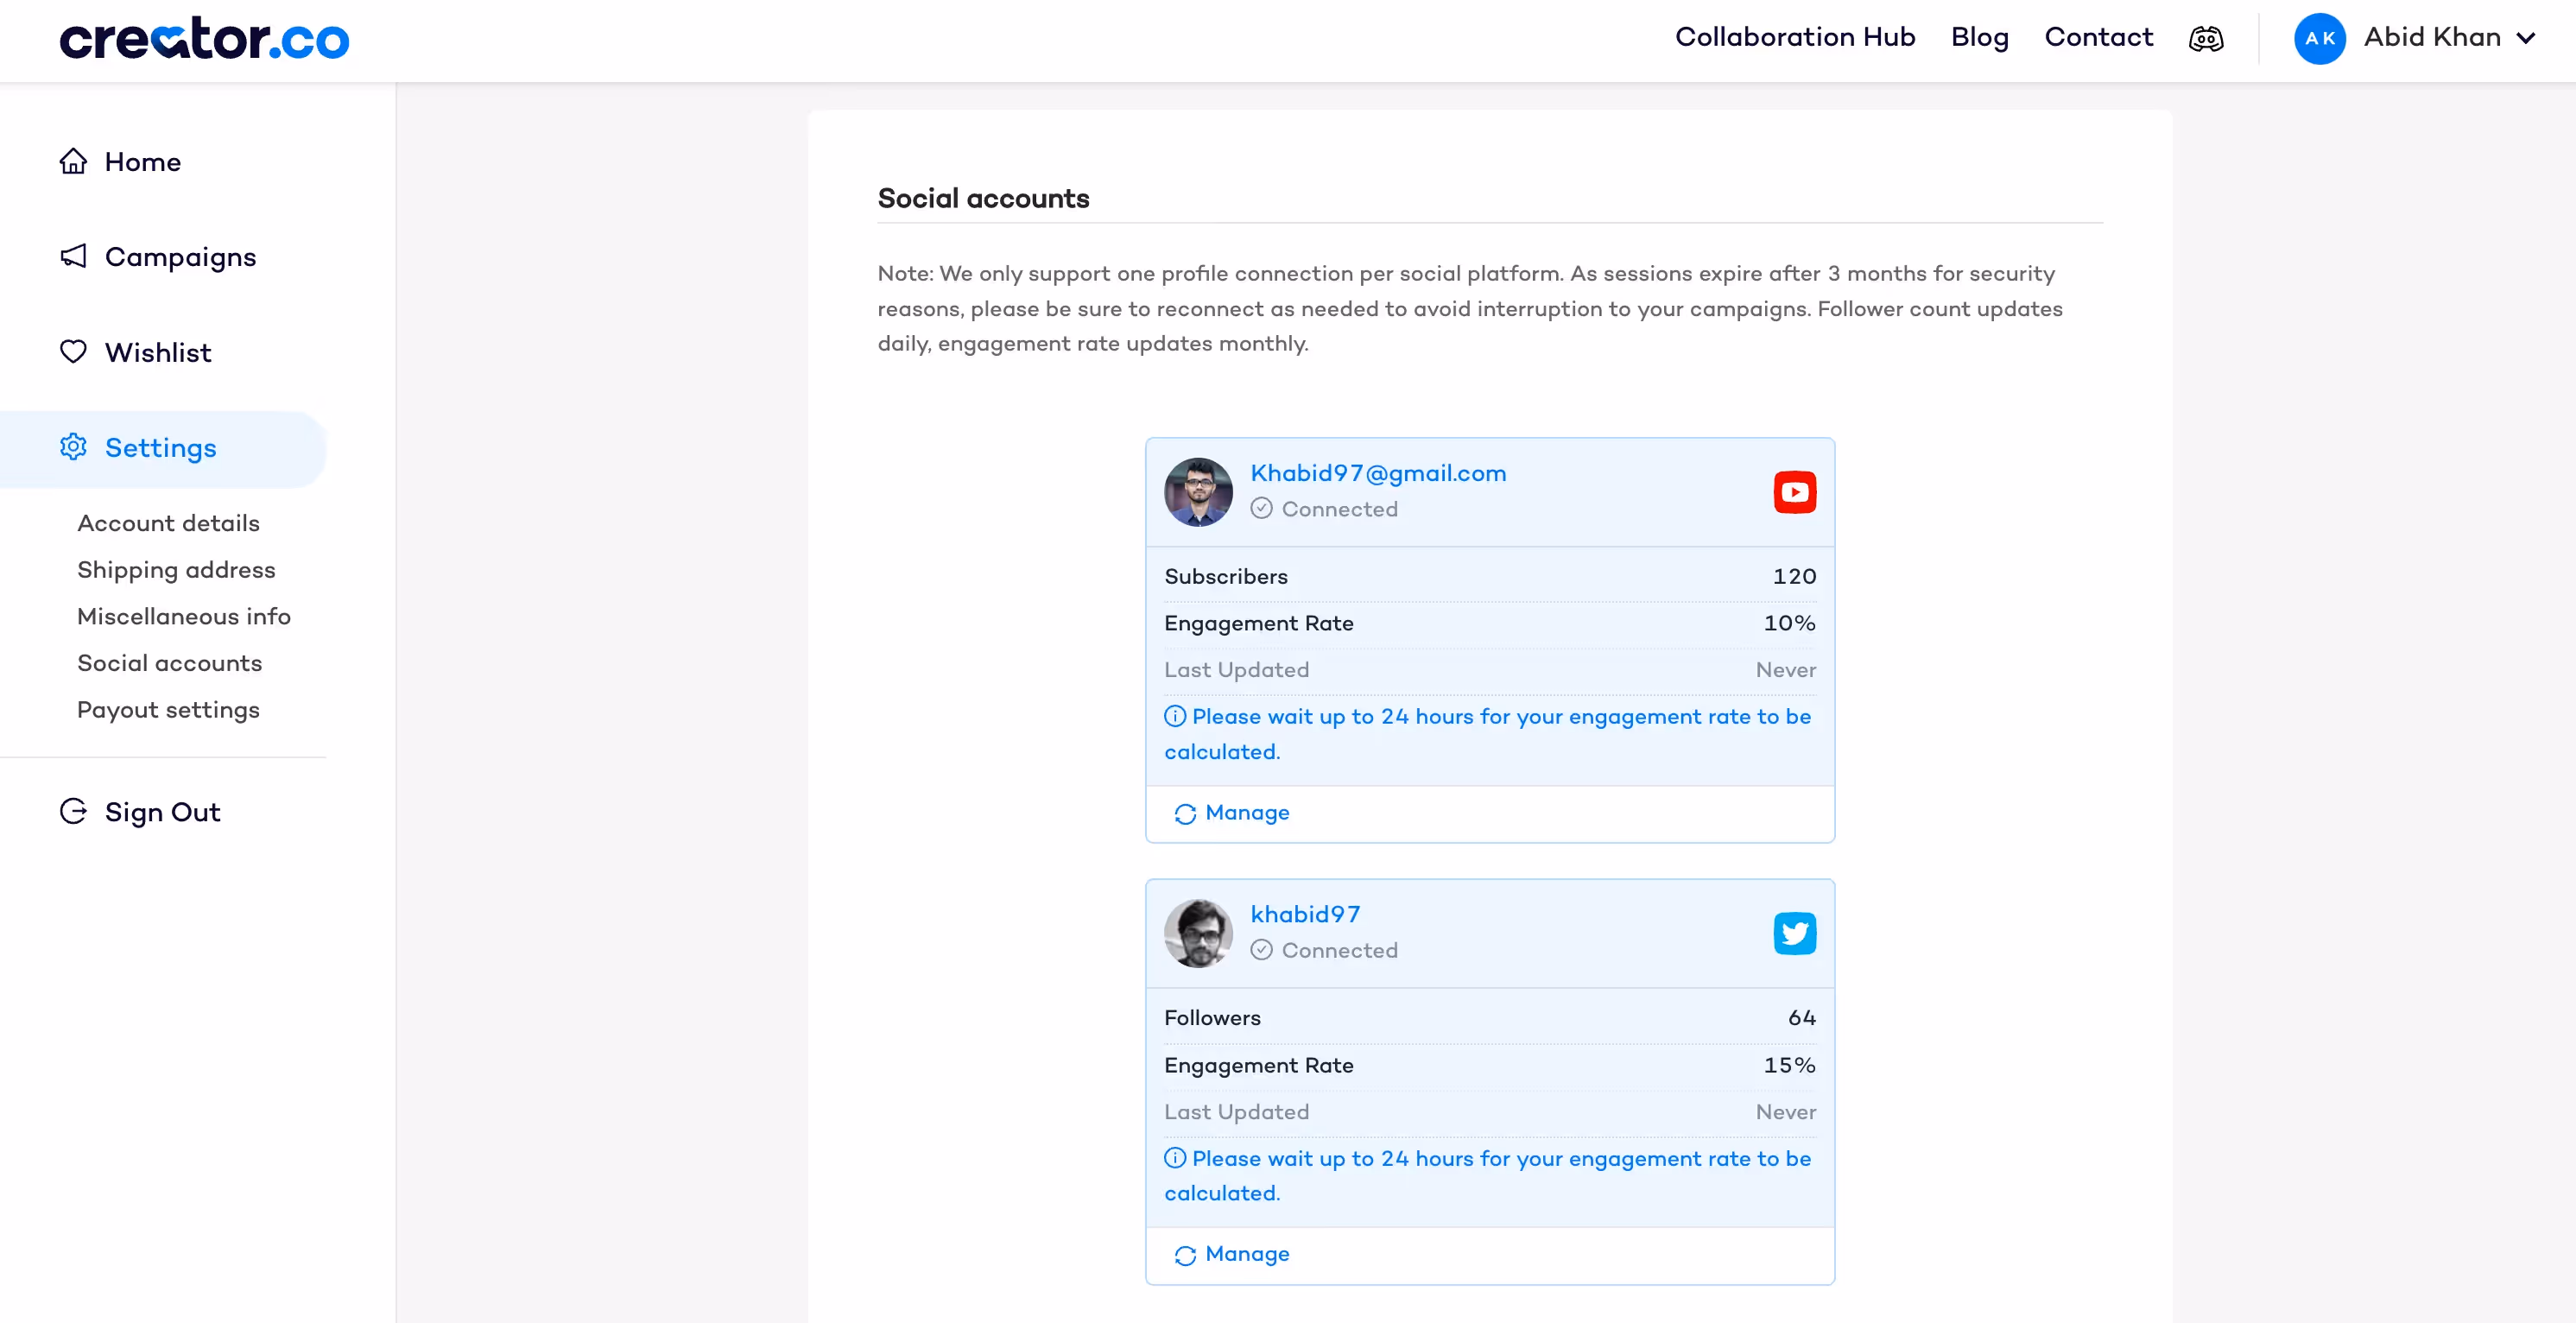The width and height of the screenshot is (2576, 1323).
Task: Open the Contact page link
Action: (x=2098, y=37)
